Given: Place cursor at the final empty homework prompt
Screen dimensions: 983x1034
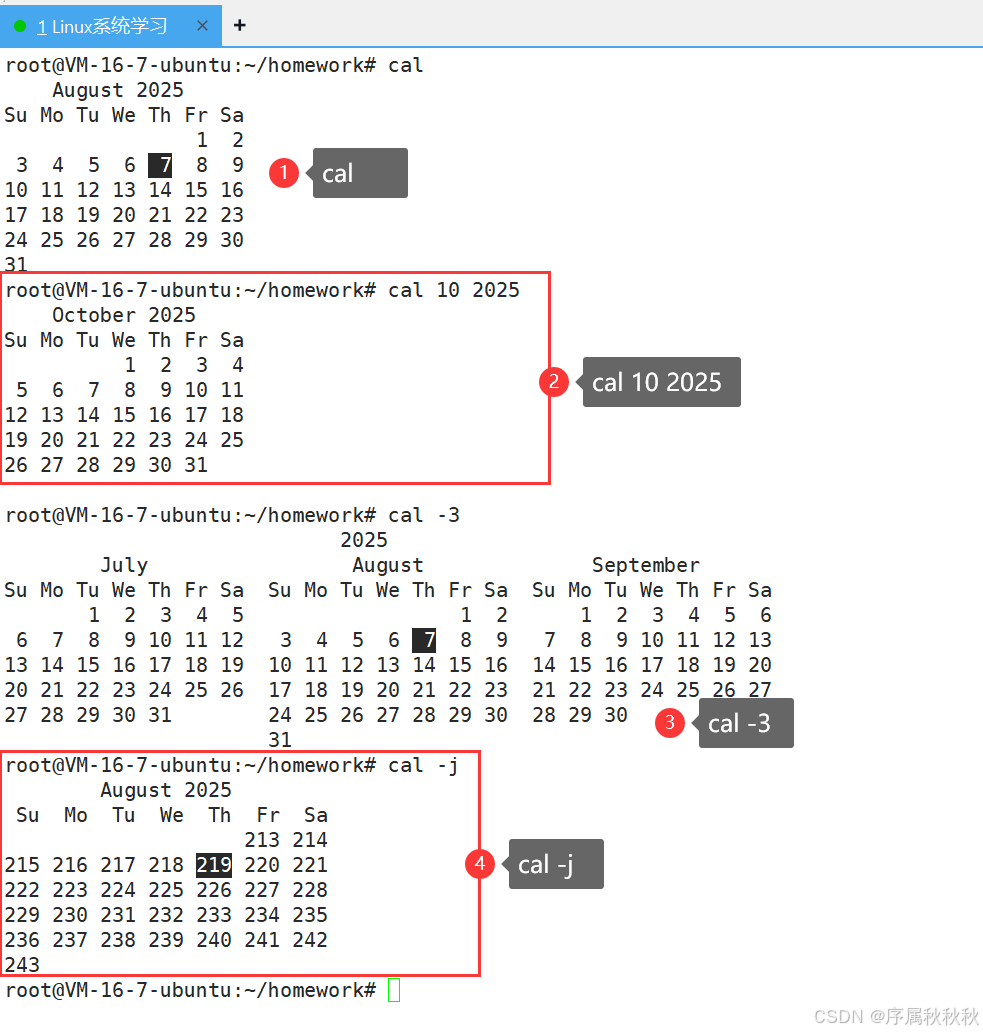Looking at the screenshot, I should [394, 990].
